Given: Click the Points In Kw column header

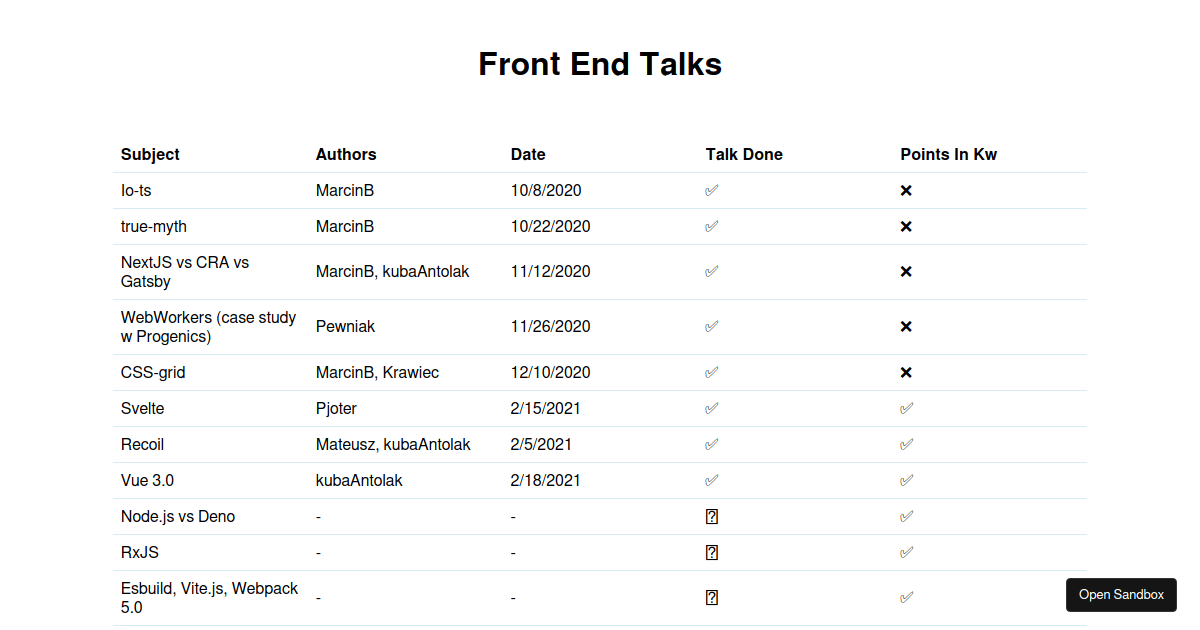Looking at the screenshot, I should click(x=948, y=154).
